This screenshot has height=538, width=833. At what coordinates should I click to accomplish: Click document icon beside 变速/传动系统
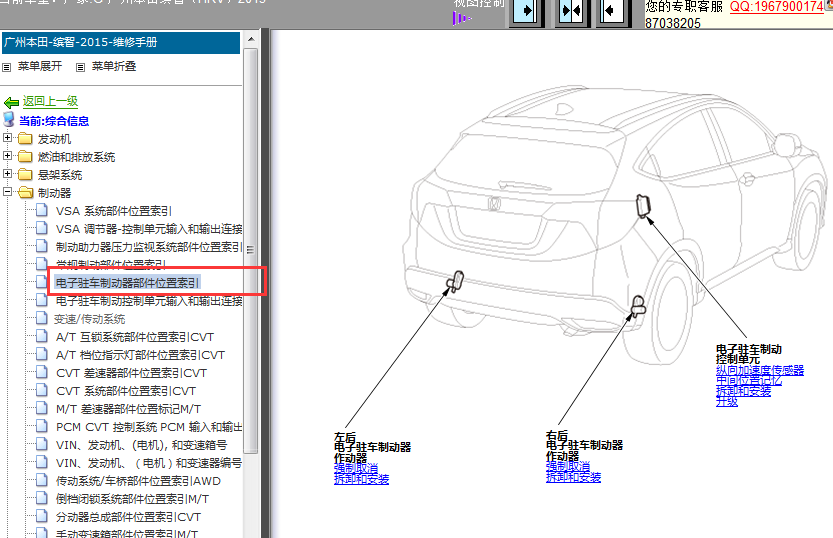coord(41,318)
